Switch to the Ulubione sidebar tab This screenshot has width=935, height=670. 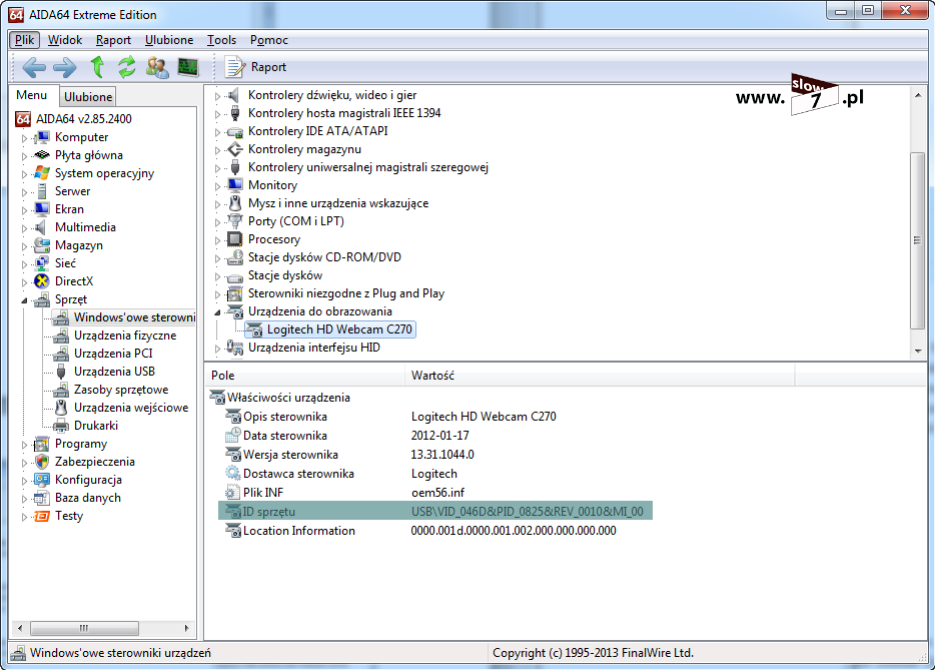pos(88,97)
